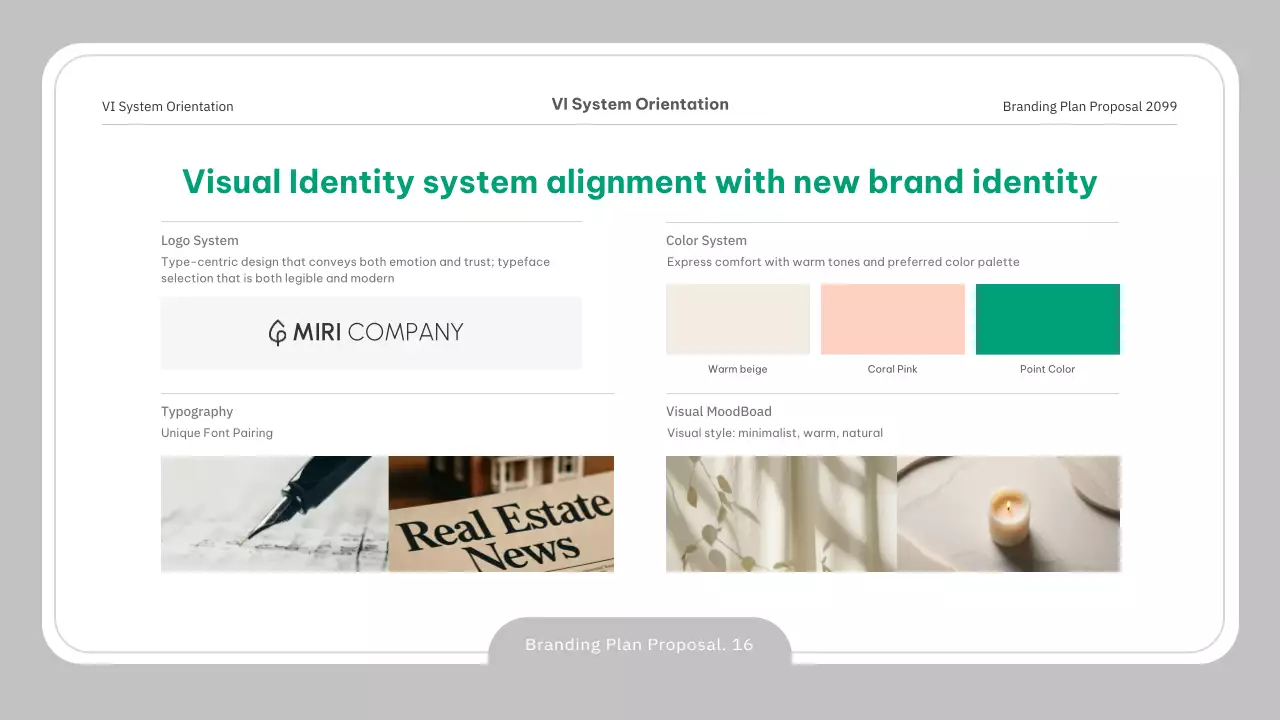Select the Real Estate News image
1280x720 pixels.
[501, 514]
